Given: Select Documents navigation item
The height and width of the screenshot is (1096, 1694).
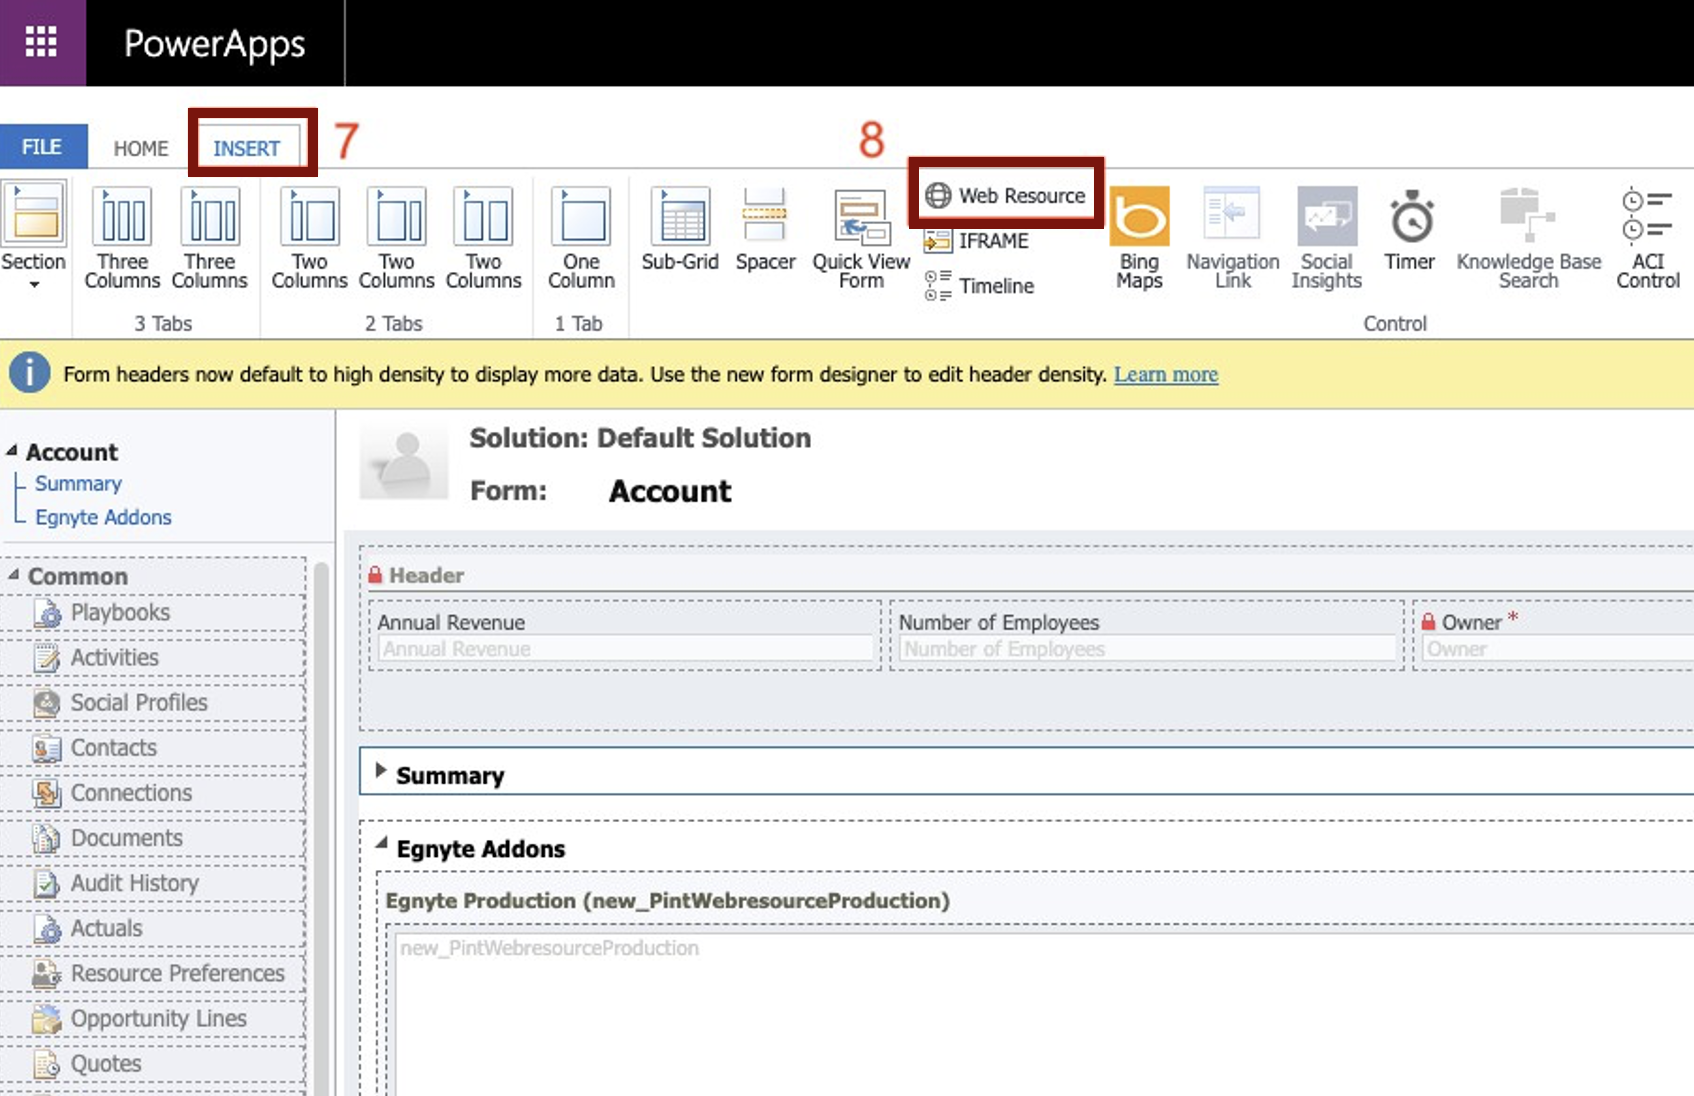Looking at the screenshot, I should (x=154, y=837).
